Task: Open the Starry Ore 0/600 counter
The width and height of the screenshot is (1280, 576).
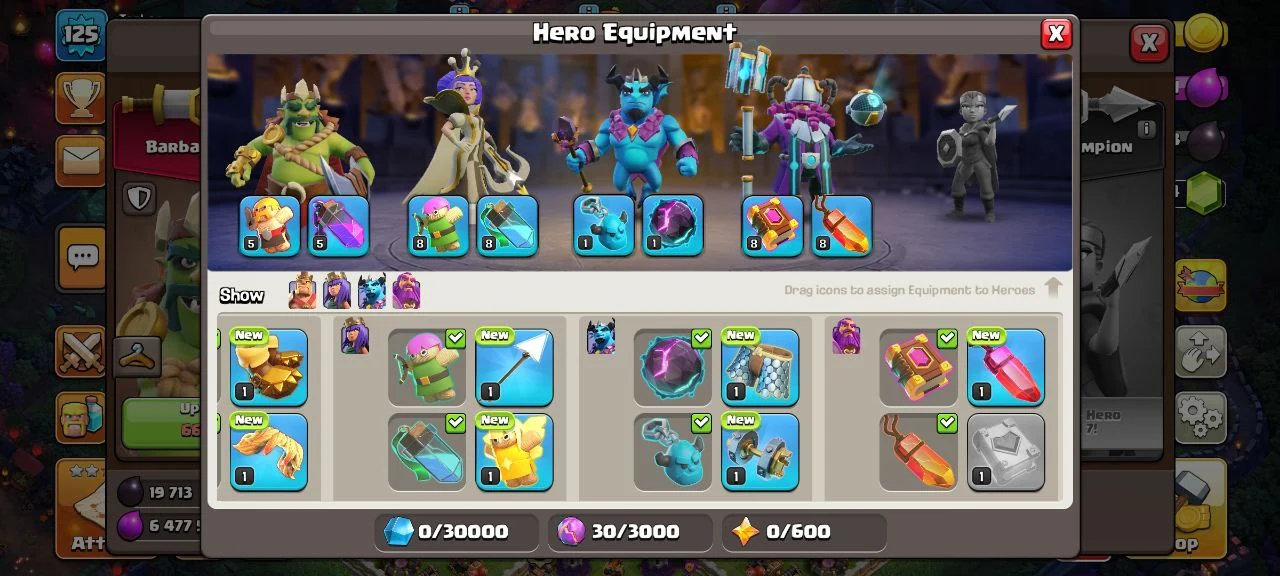Action: point(804,532)
